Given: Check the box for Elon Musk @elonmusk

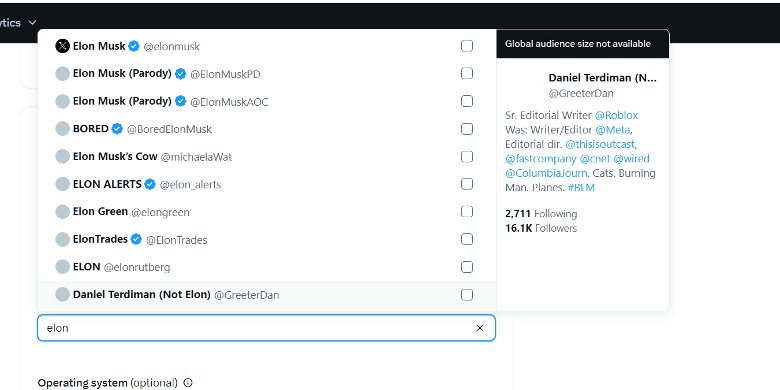Looking at the screenshot, I should [x=467, y=46].
